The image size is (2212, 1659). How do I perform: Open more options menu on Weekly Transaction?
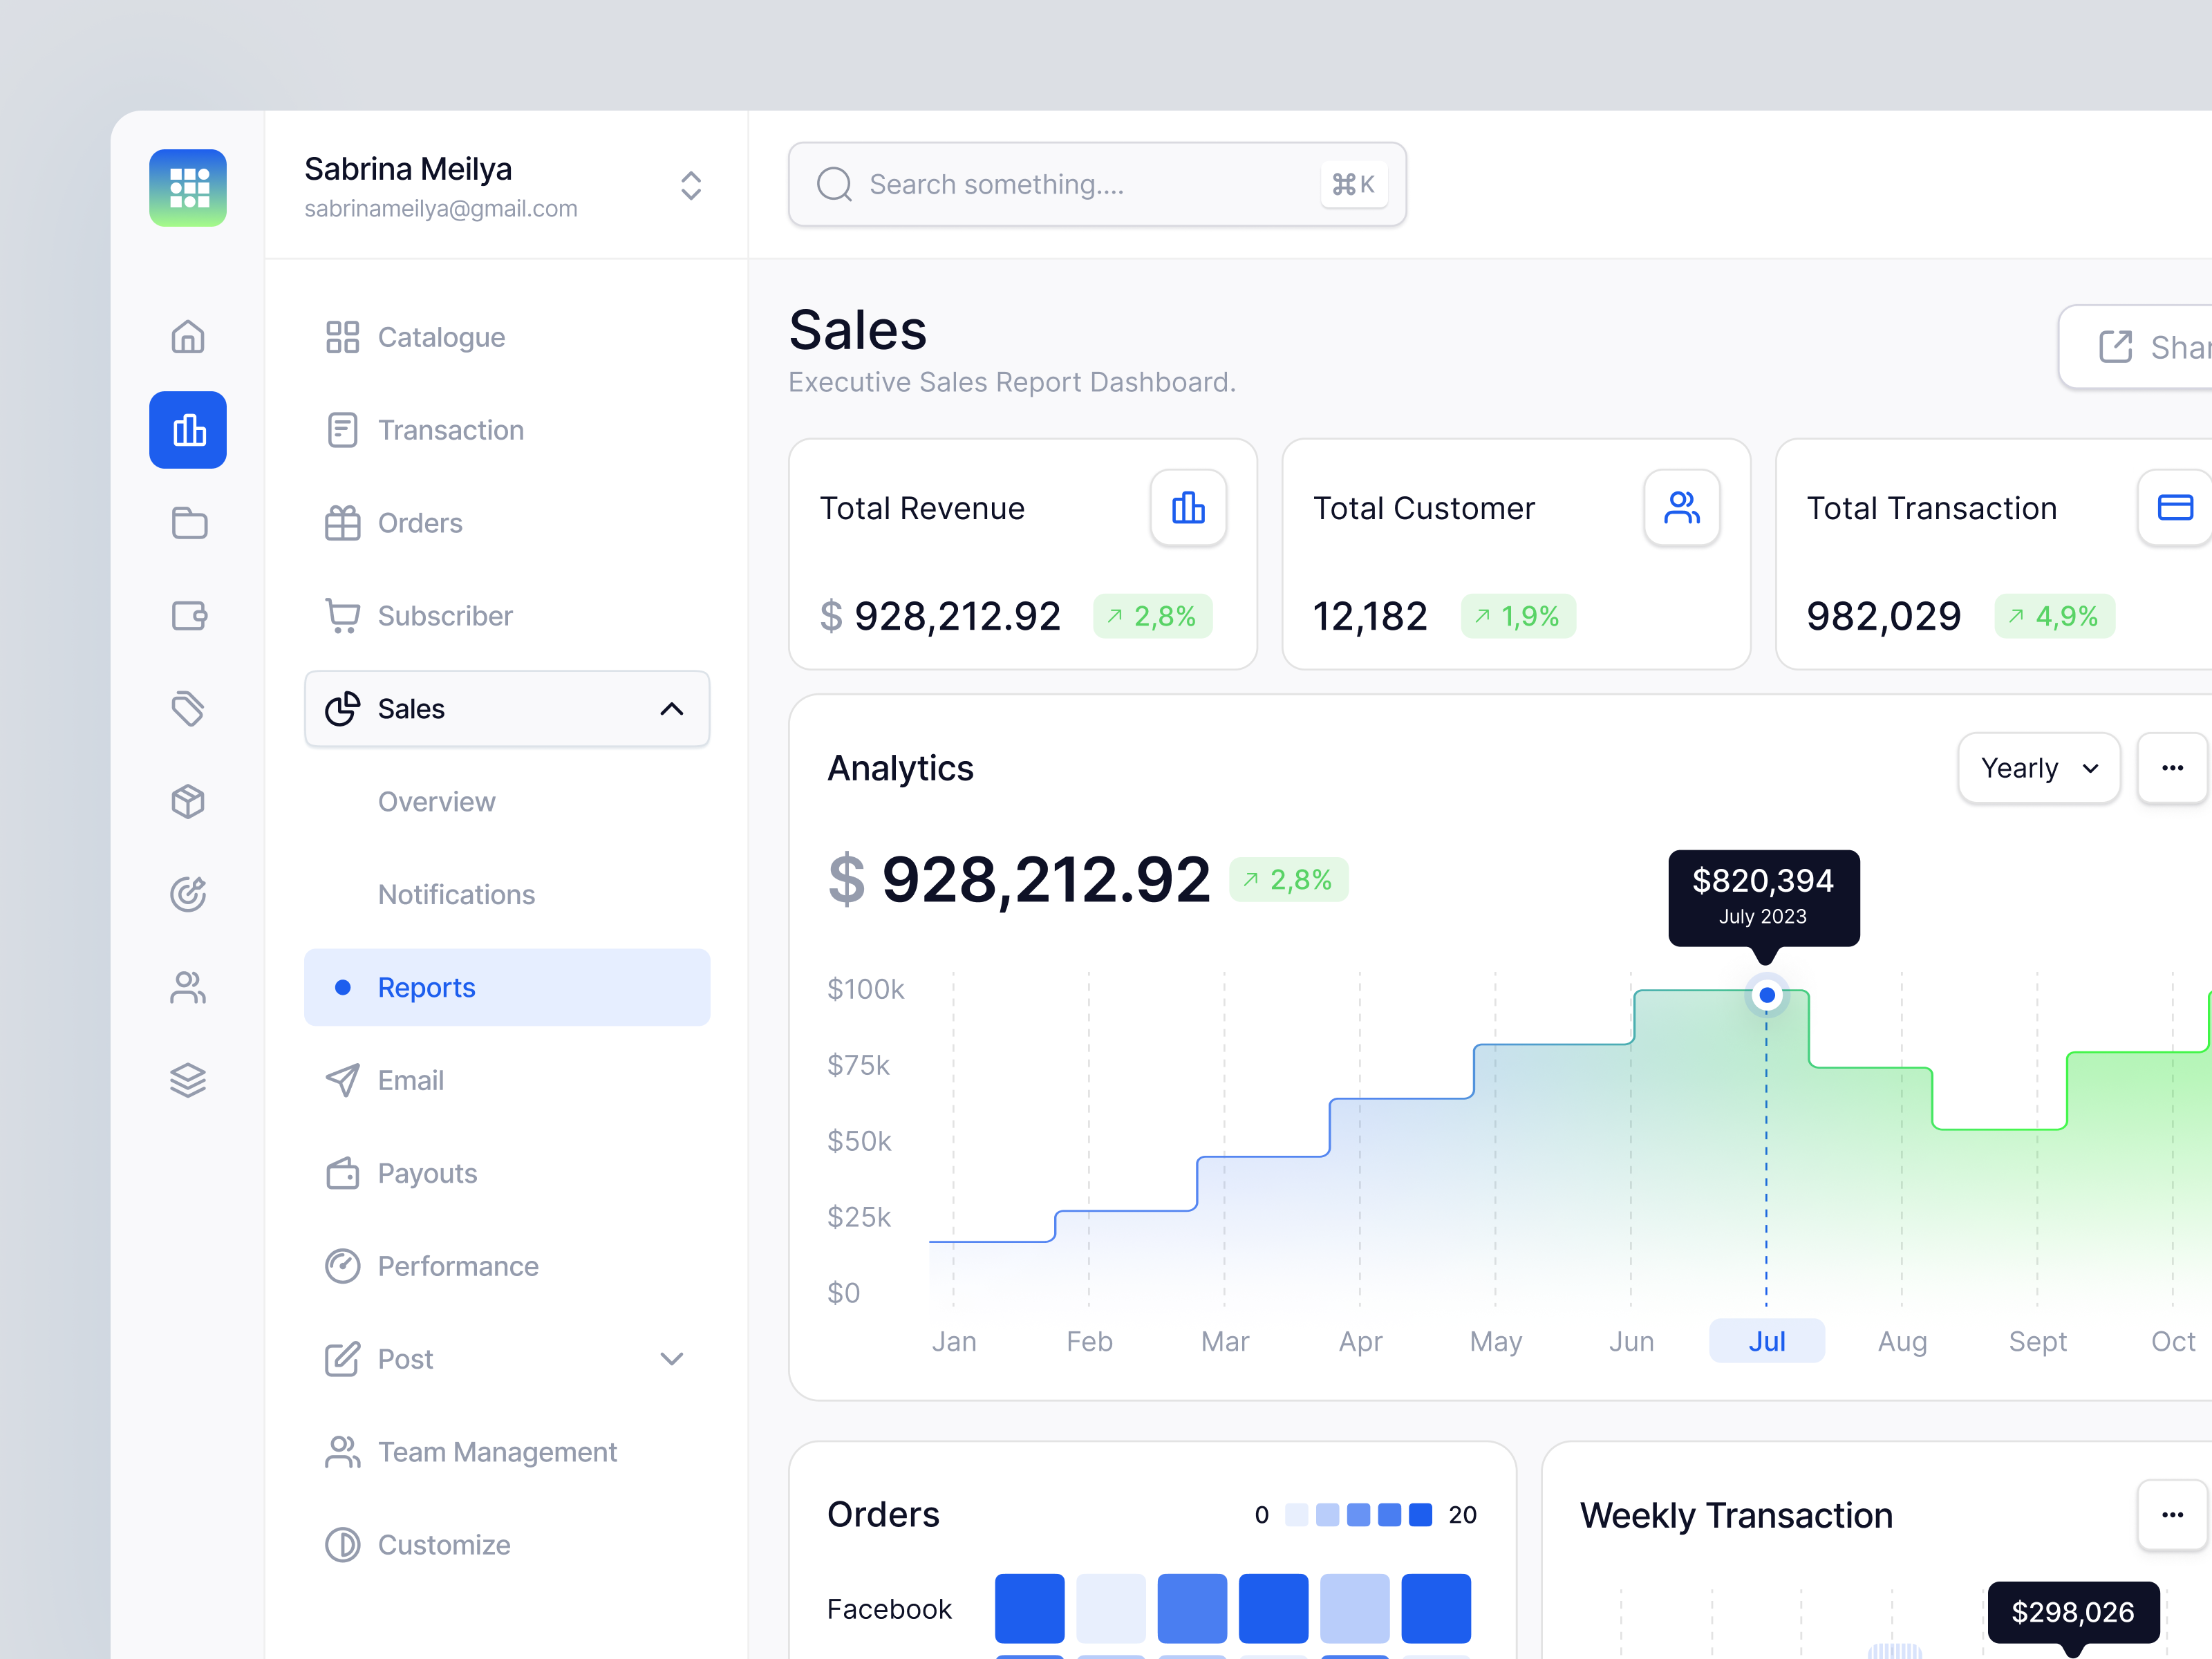(x=2171, y=1514)
